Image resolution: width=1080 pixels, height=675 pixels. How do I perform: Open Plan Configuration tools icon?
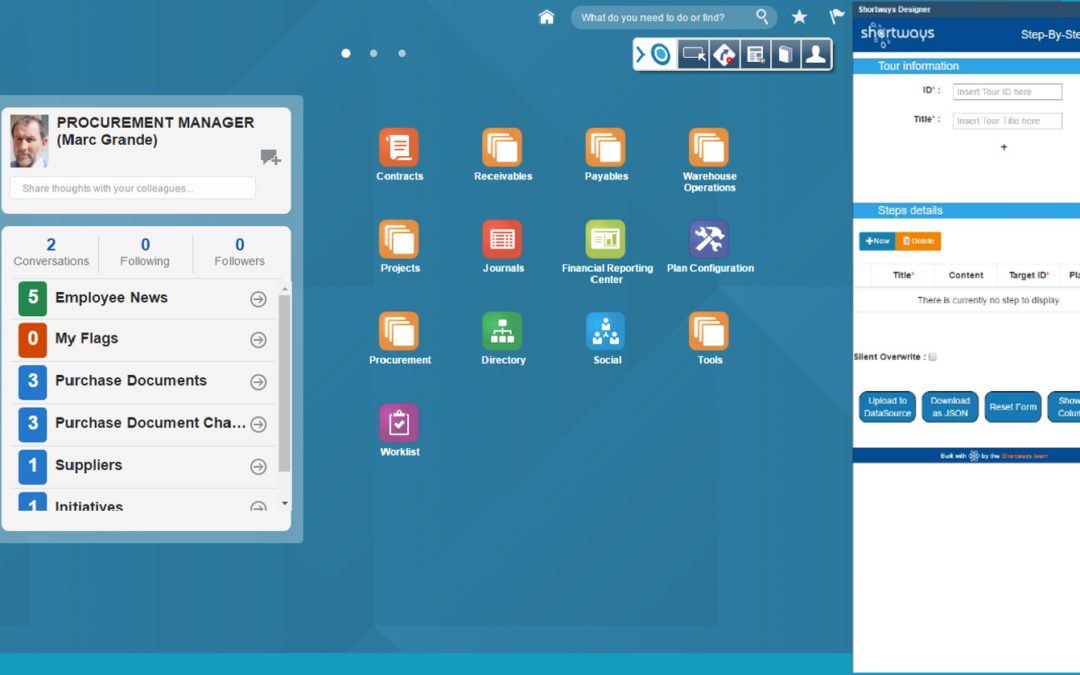click(x=709, y=239)
